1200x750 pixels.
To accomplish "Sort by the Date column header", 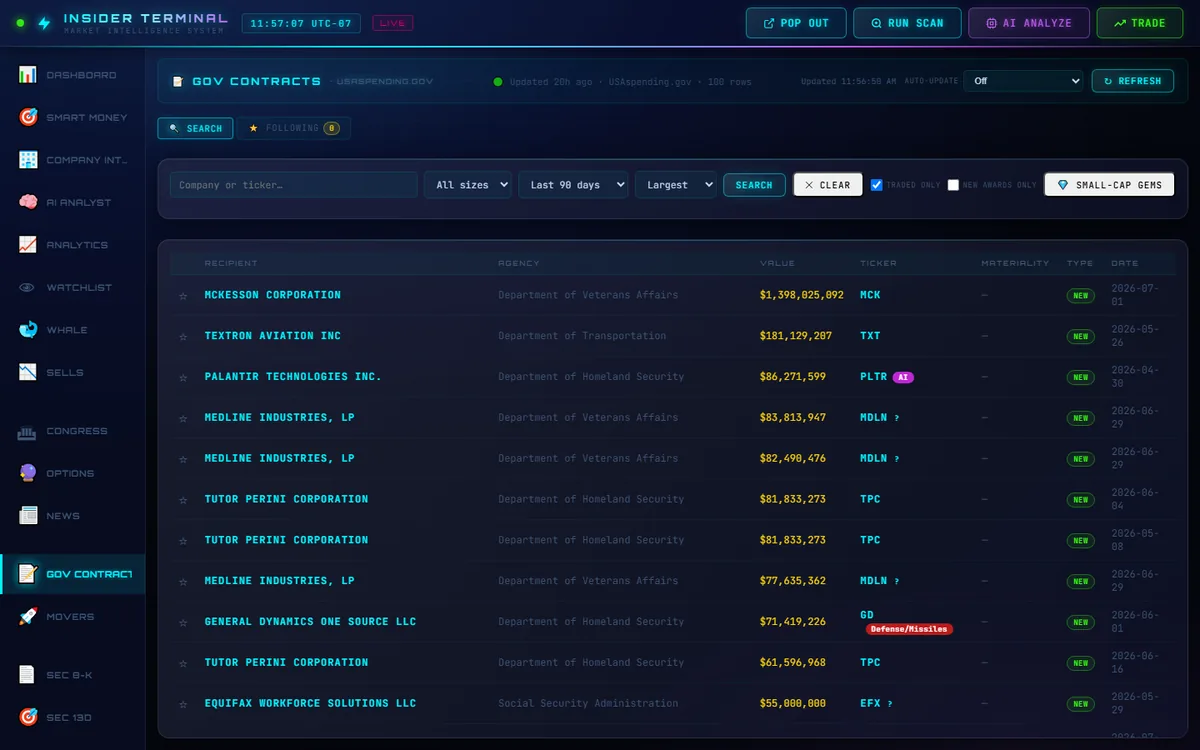I will click(1124, 263).
